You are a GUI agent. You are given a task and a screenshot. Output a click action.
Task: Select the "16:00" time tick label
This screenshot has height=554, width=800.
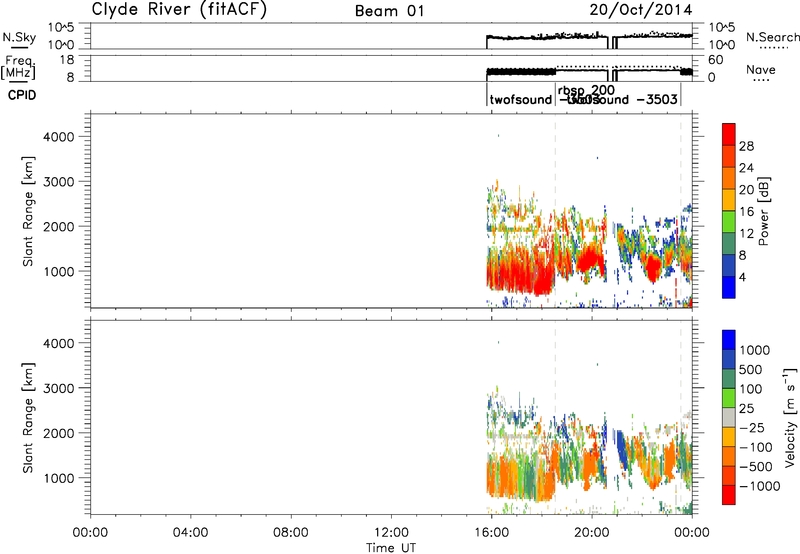491,533
